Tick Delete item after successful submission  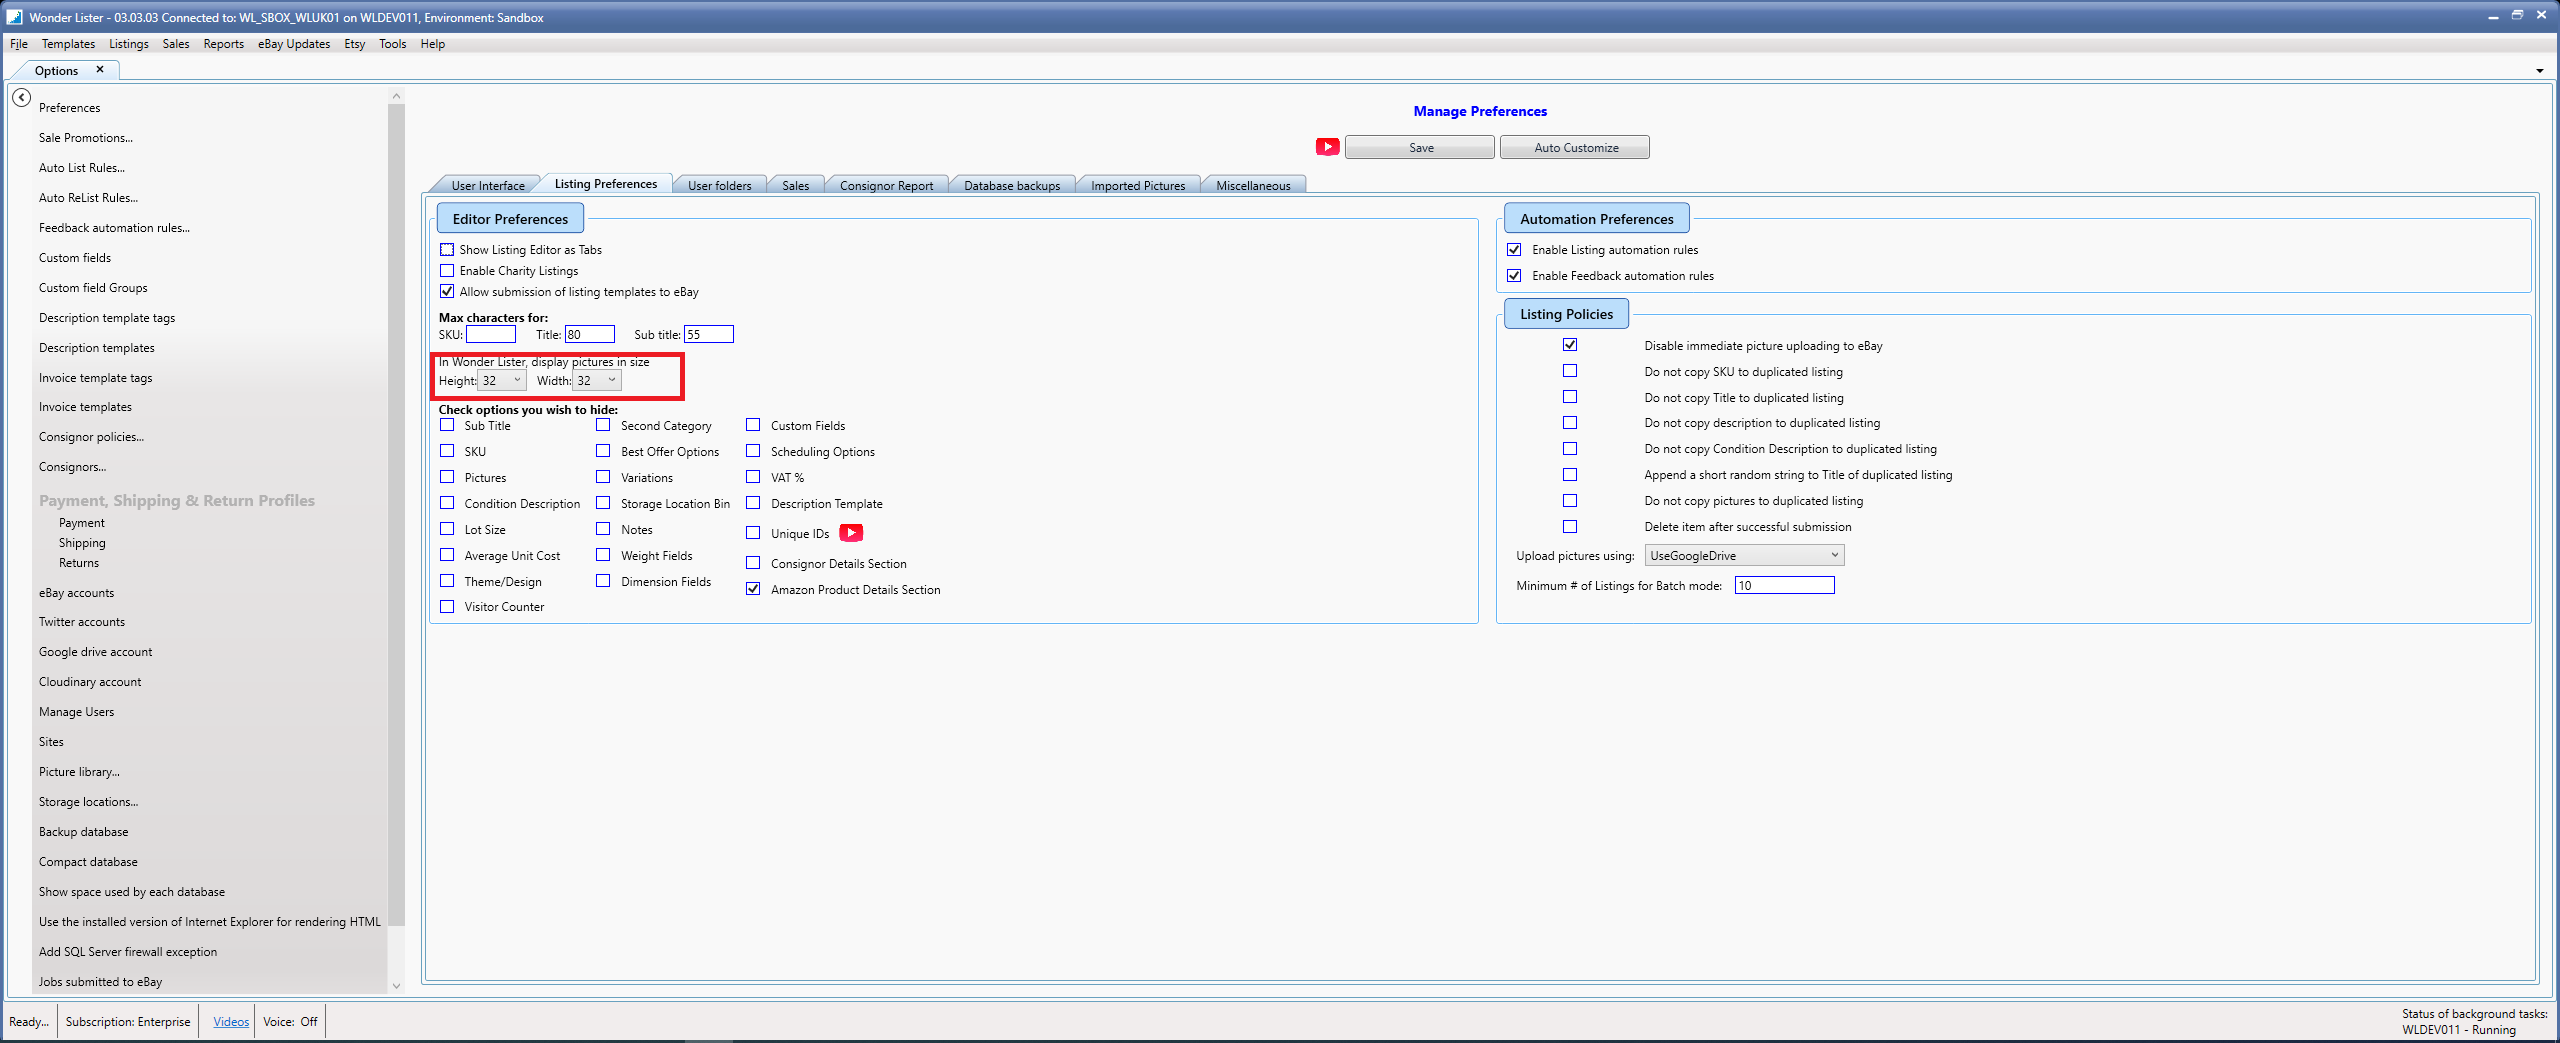click(x=1570, y=526)
